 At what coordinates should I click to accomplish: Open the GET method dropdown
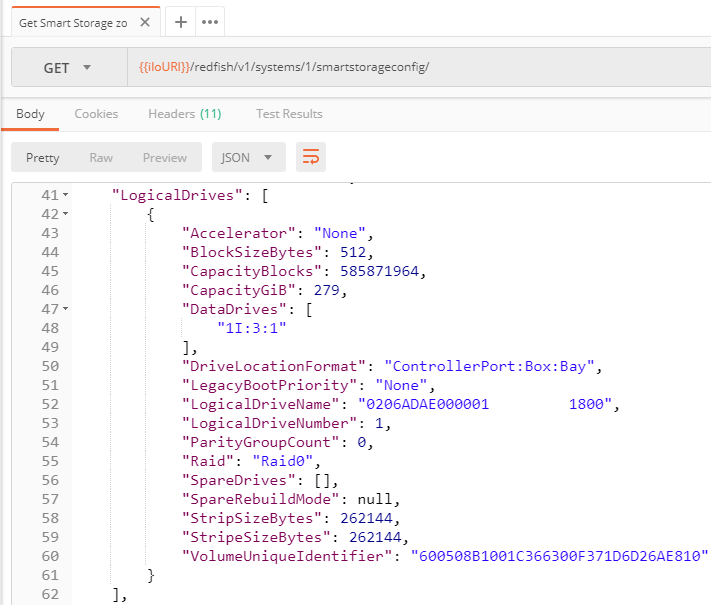point(69,68)
